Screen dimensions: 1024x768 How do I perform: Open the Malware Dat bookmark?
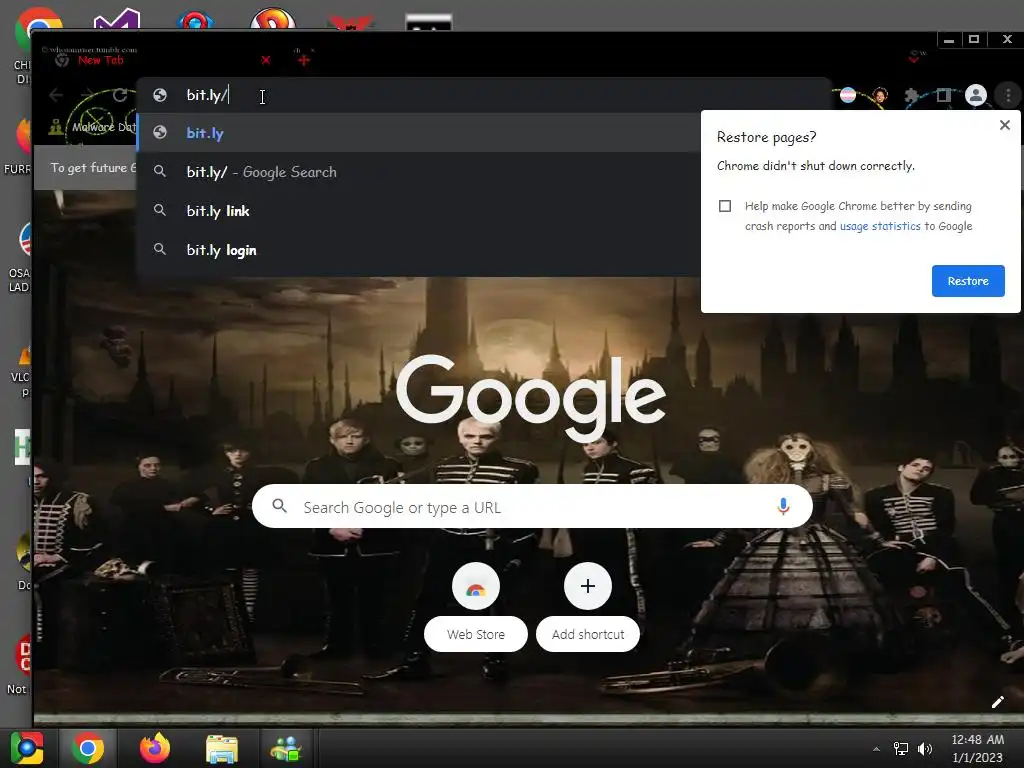[x=91, y=127]
